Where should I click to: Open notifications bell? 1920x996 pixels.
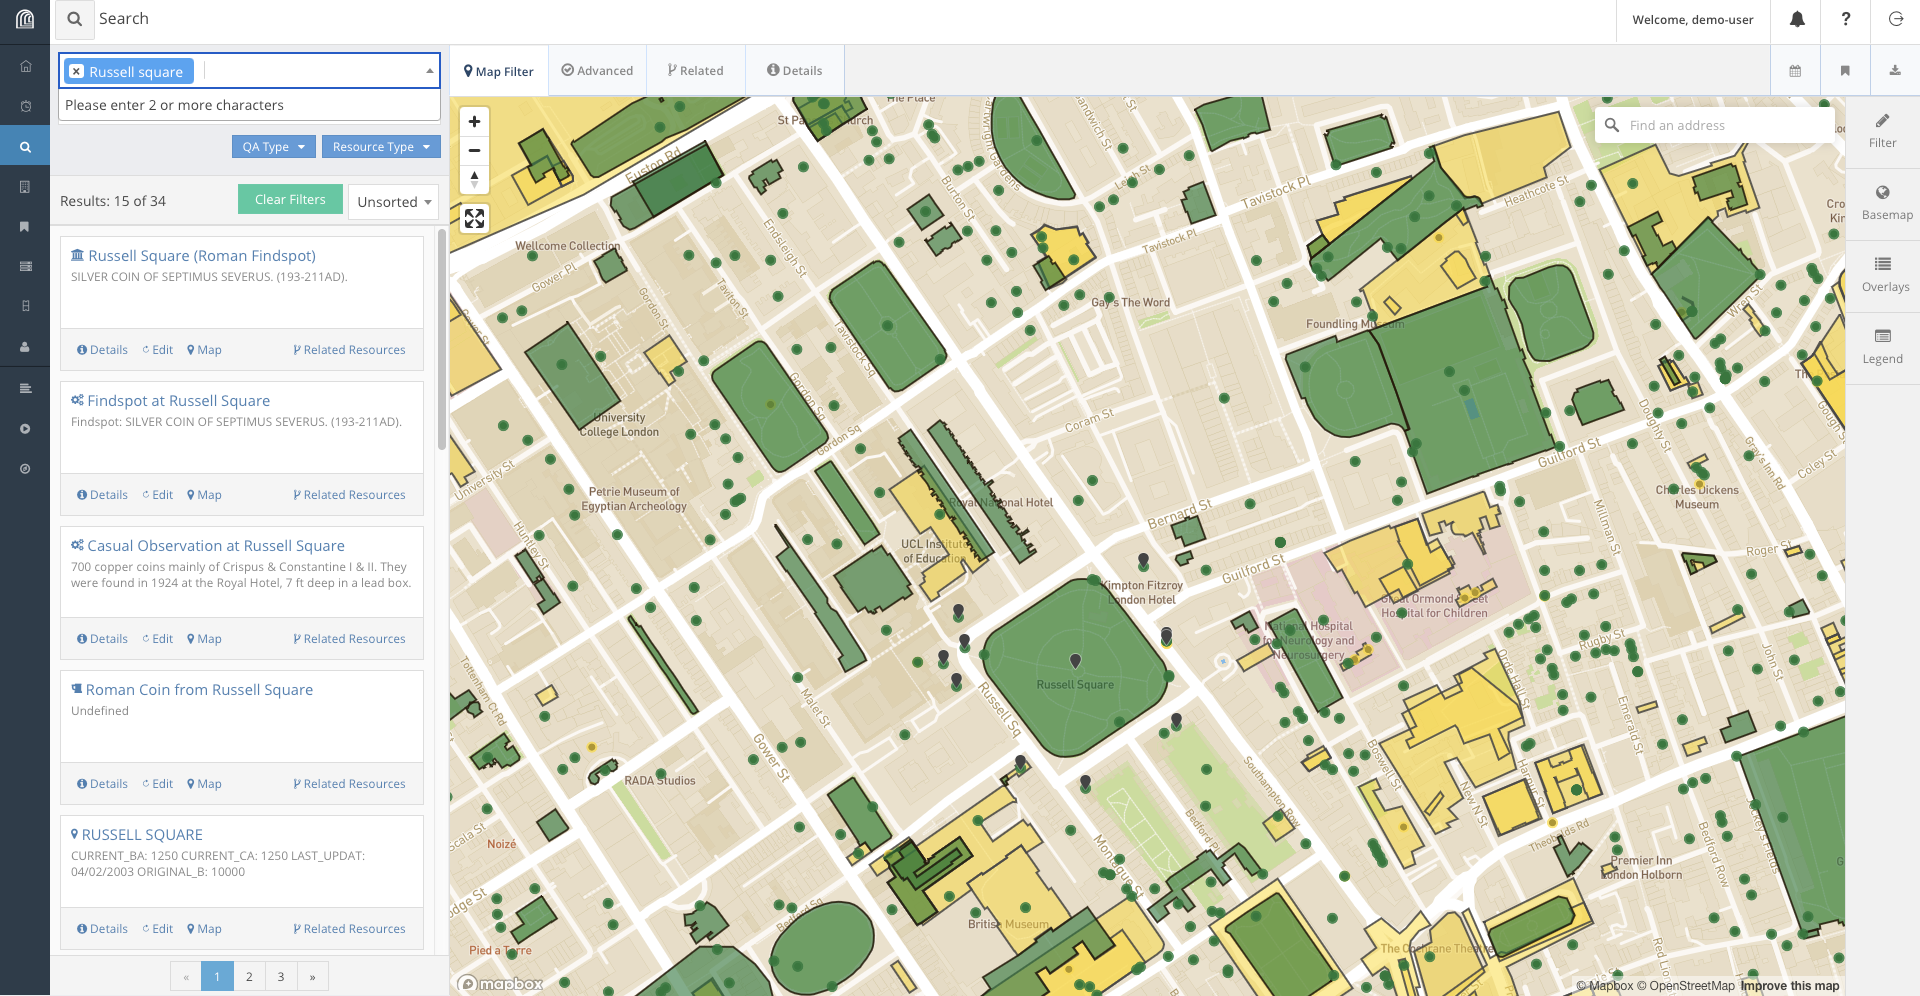point(1797,20)
